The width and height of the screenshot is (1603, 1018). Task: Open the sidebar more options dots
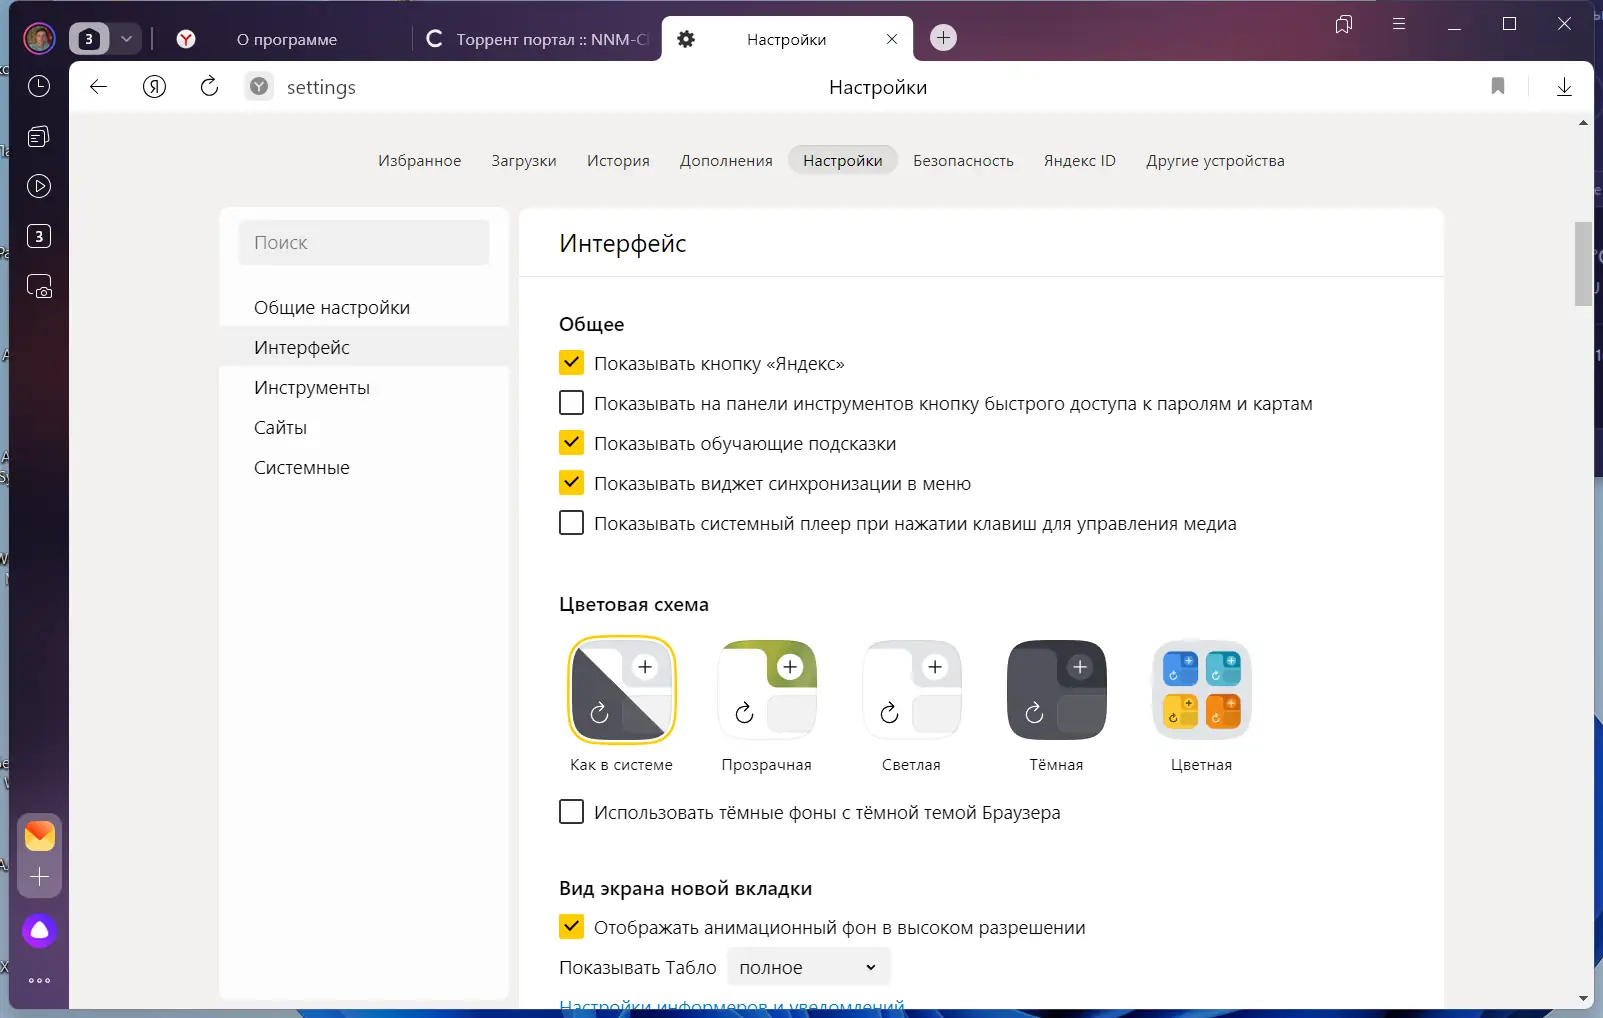click(40, 981)
